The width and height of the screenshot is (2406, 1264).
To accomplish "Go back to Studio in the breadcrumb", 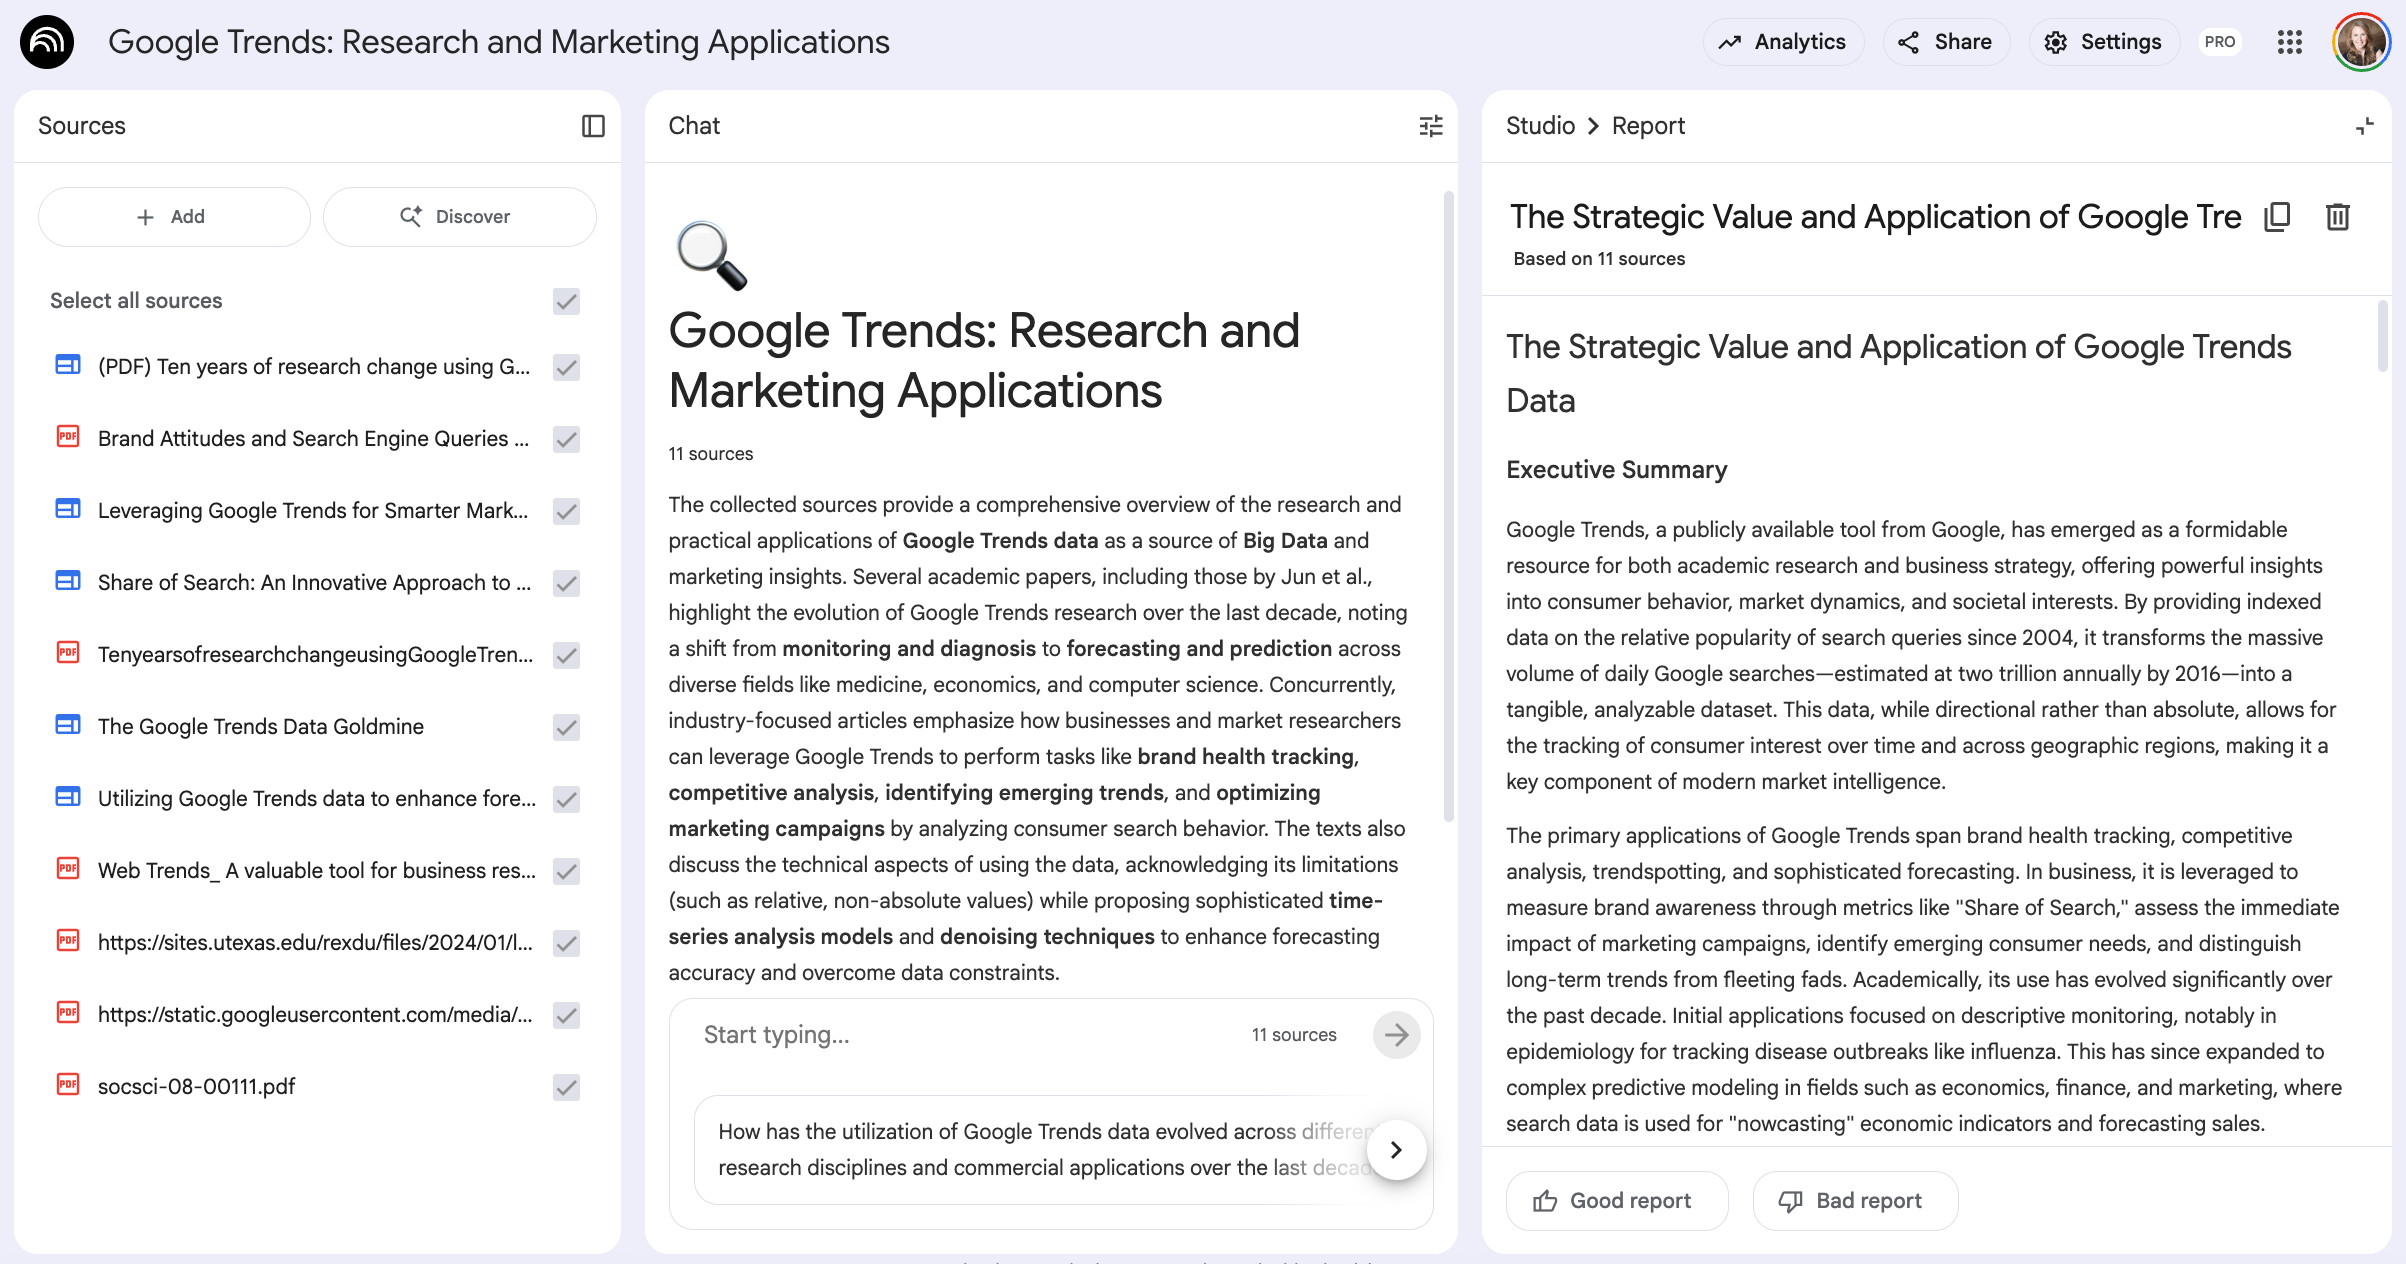I will coord(1540,126).
